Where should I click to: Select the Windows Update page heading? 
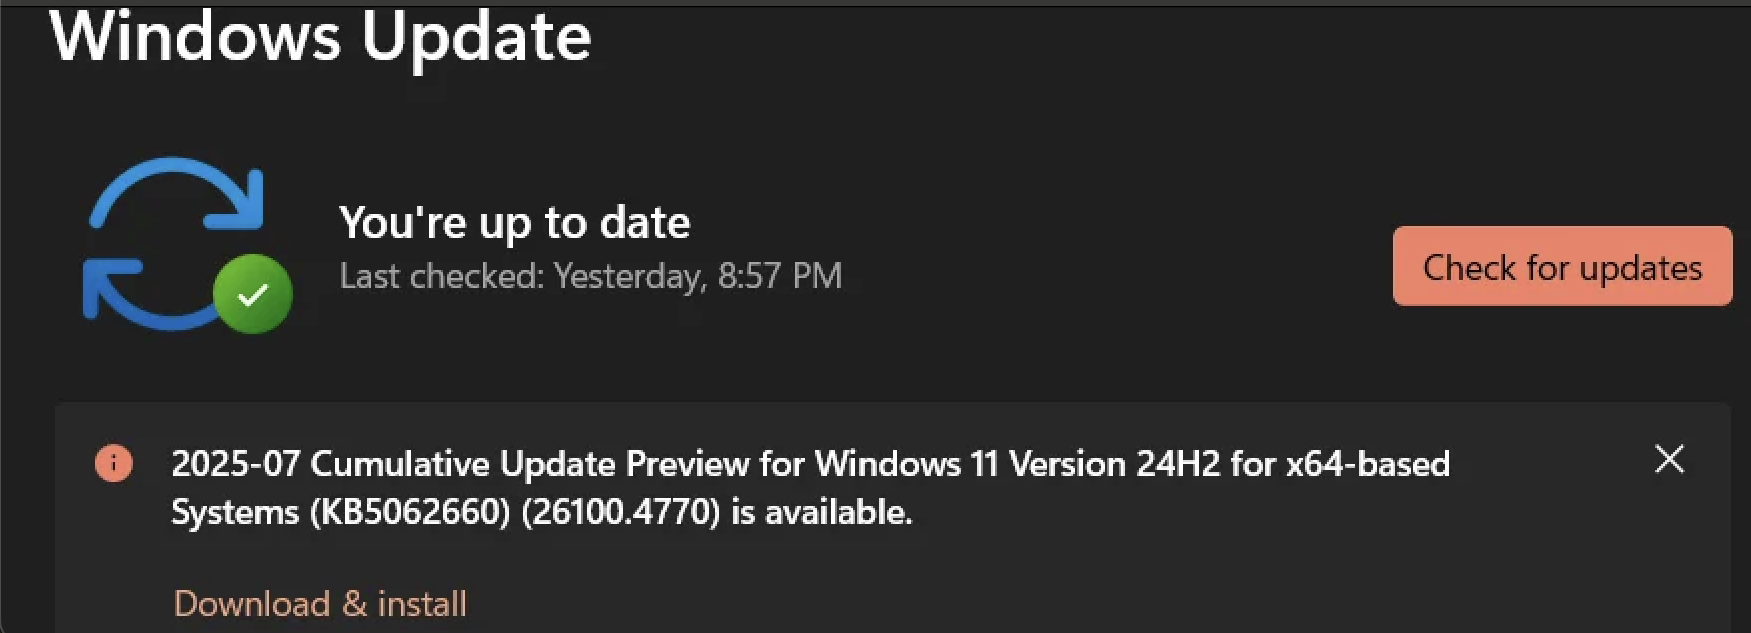click(320, 37)
